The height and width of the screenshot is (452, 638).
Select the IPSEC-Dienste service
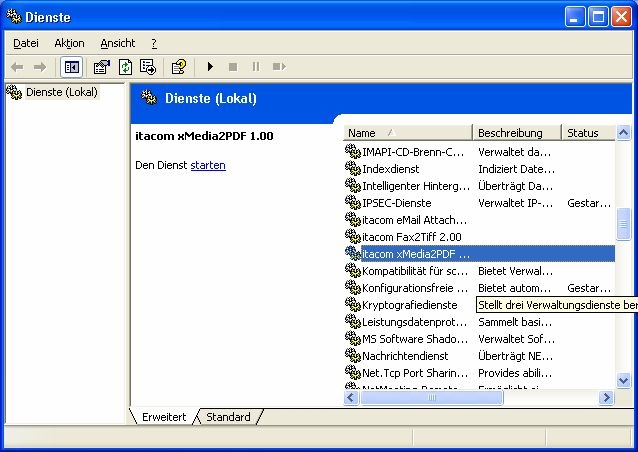tap(479, 203)
